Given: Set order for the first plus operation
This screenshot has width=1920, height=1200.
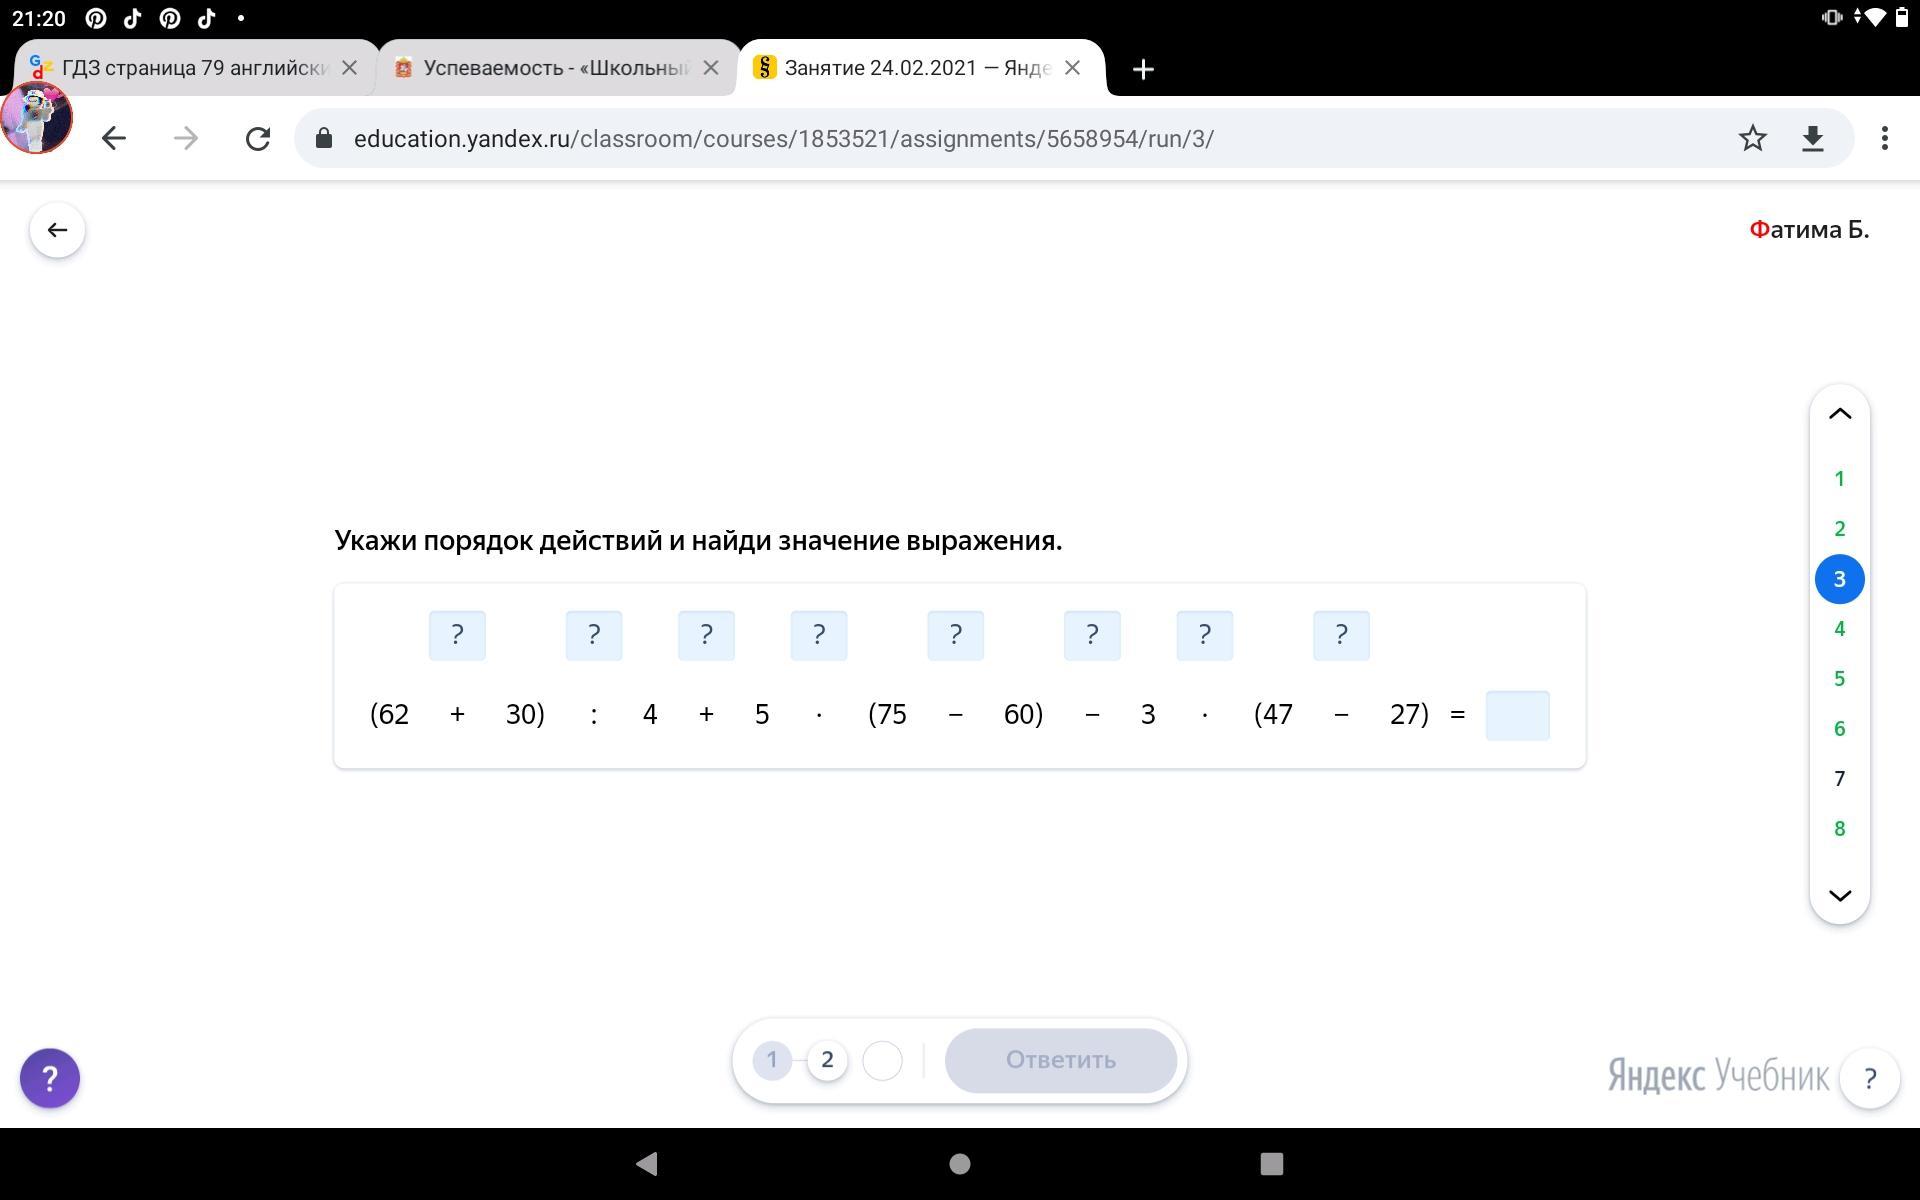Looking at the screenshot, I should point(457,635).
